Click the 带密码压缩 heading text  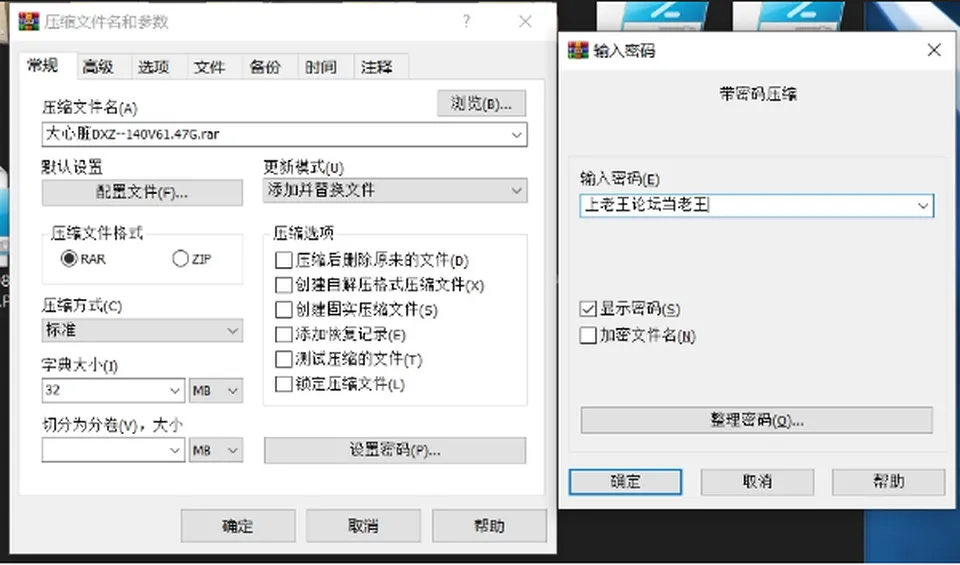[x=757, y=94]
